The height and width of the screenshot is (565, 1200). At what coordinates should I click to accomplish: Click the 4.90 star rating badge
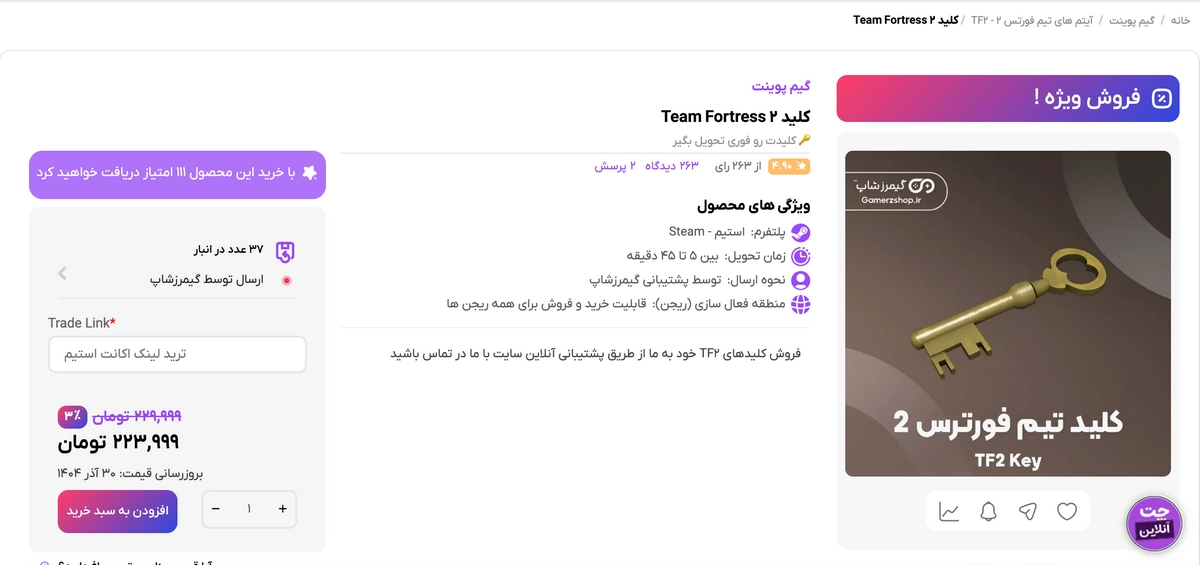790,165
